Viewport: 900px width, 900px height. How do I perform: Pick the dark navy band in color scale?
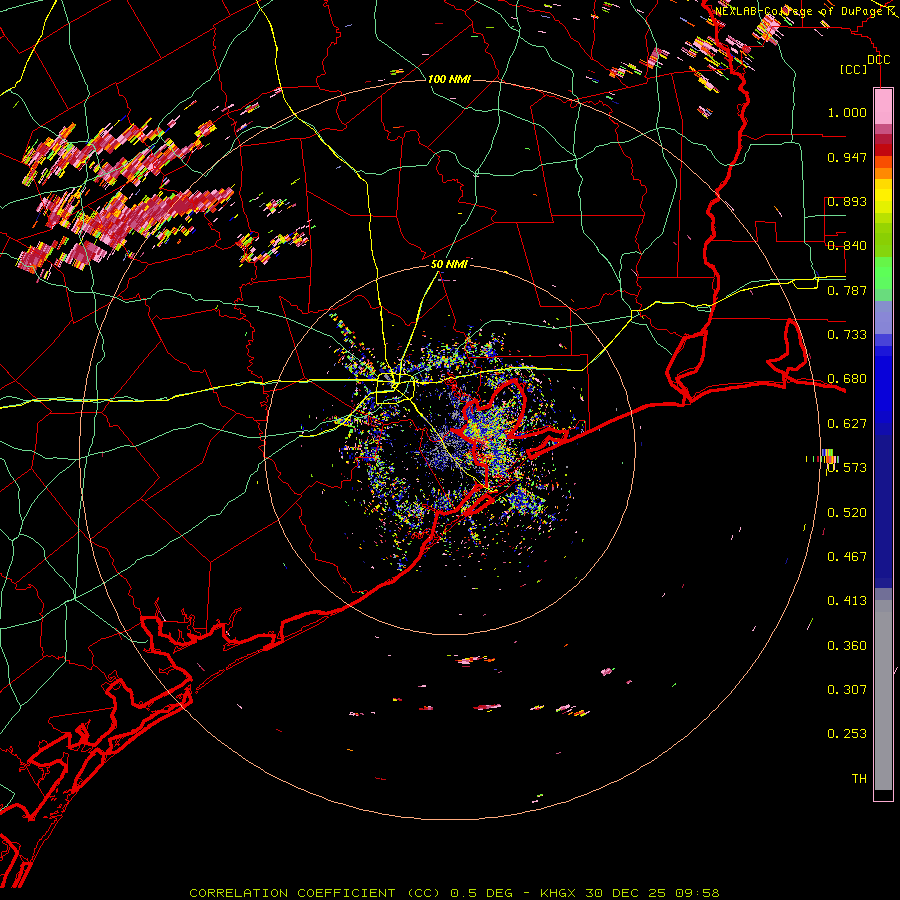click(x=883, y=511)
